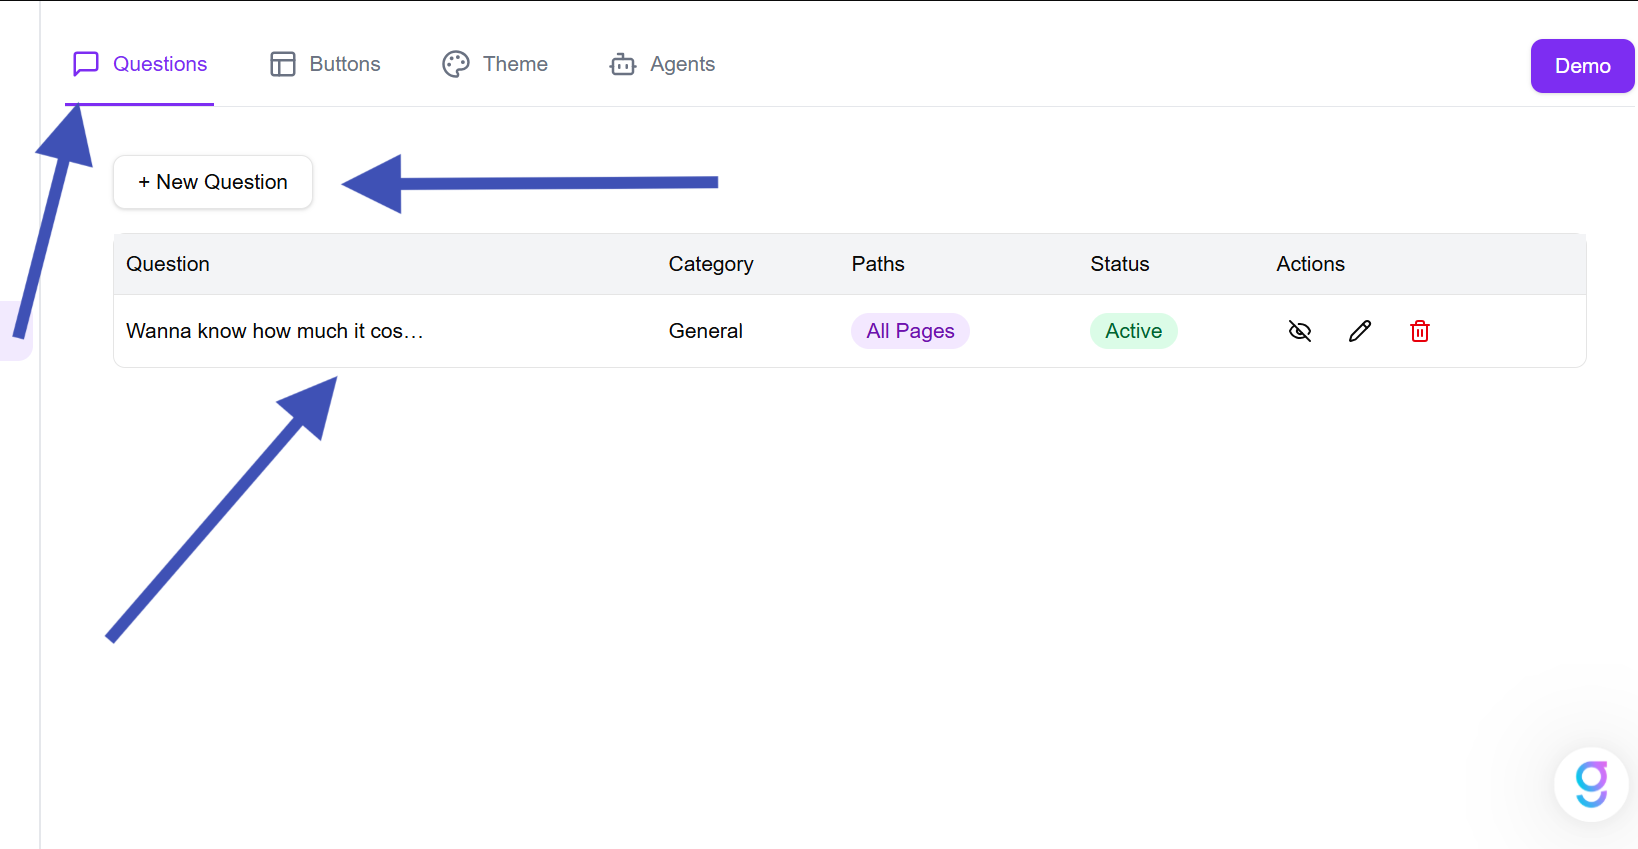
Task: Click the purple Demo button
Action: (1582, 66)
